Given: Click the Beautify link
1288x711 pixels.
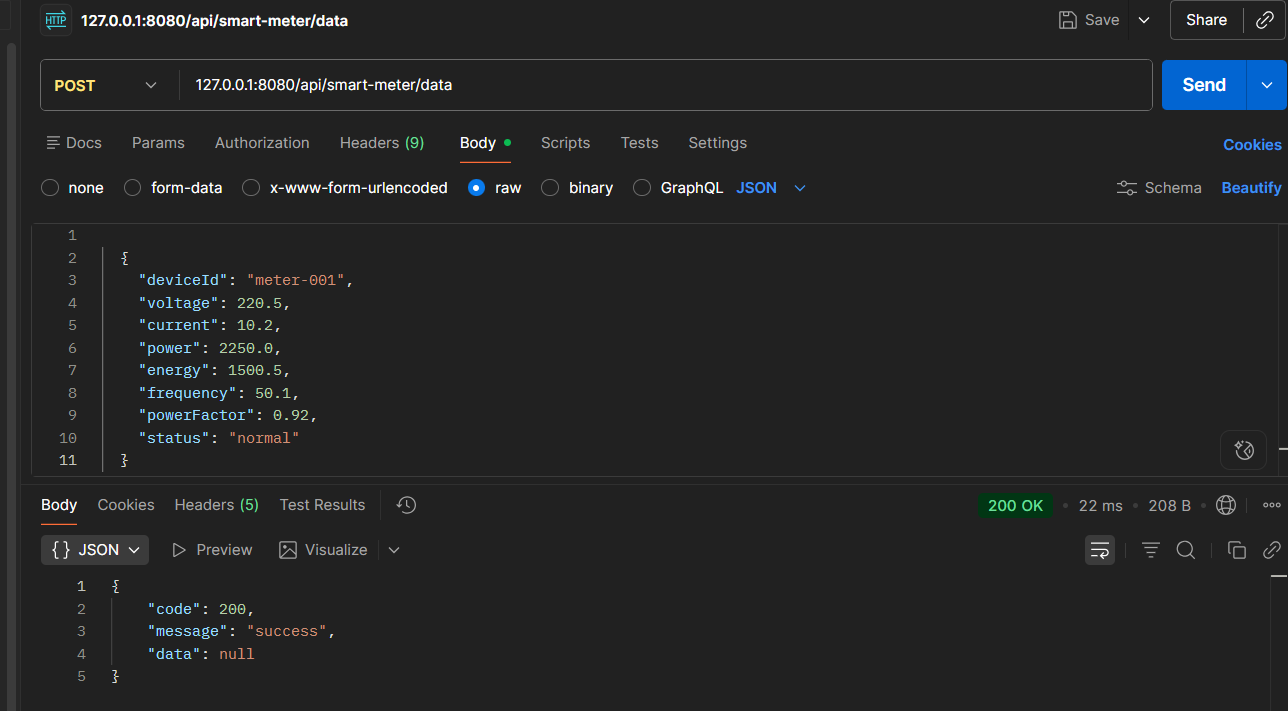Looking at the screenshot, I should pos(1251,188).
